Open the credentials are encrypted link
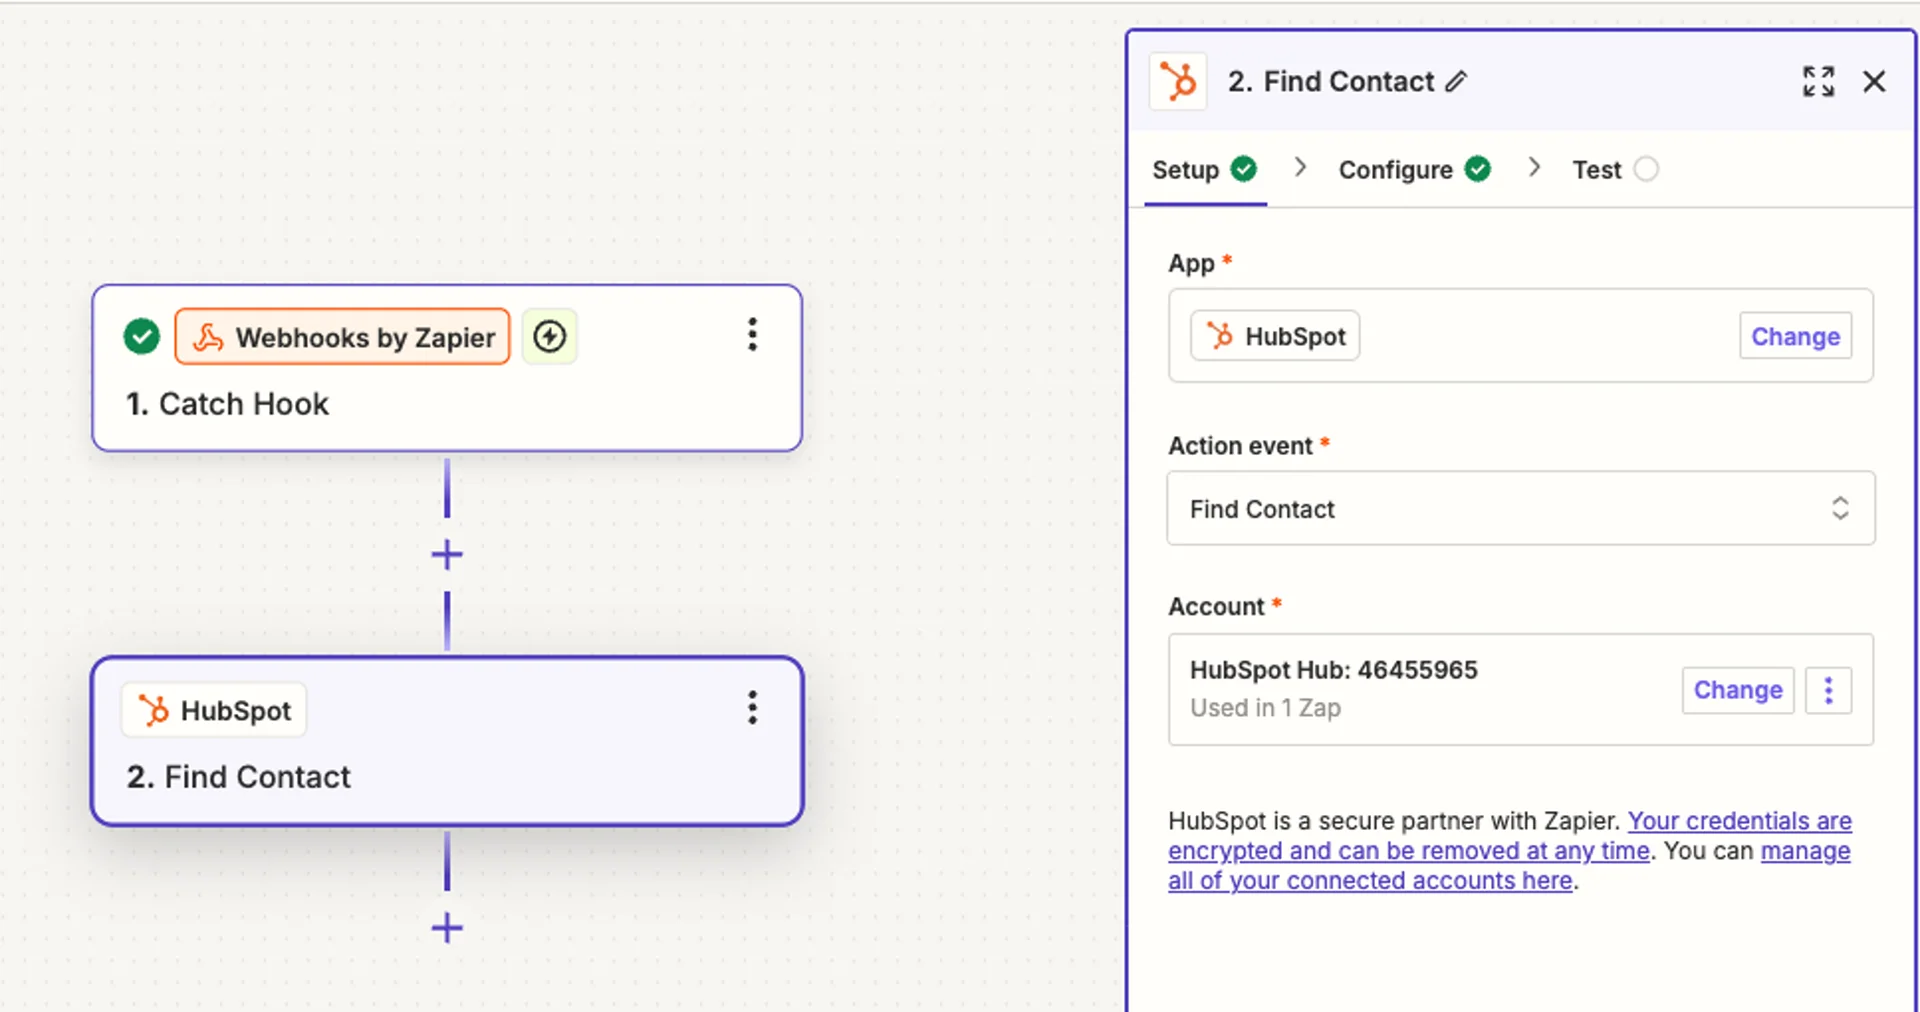Image resolution: width=1920 pixels, height=1012 pixels. (1510, 836)
